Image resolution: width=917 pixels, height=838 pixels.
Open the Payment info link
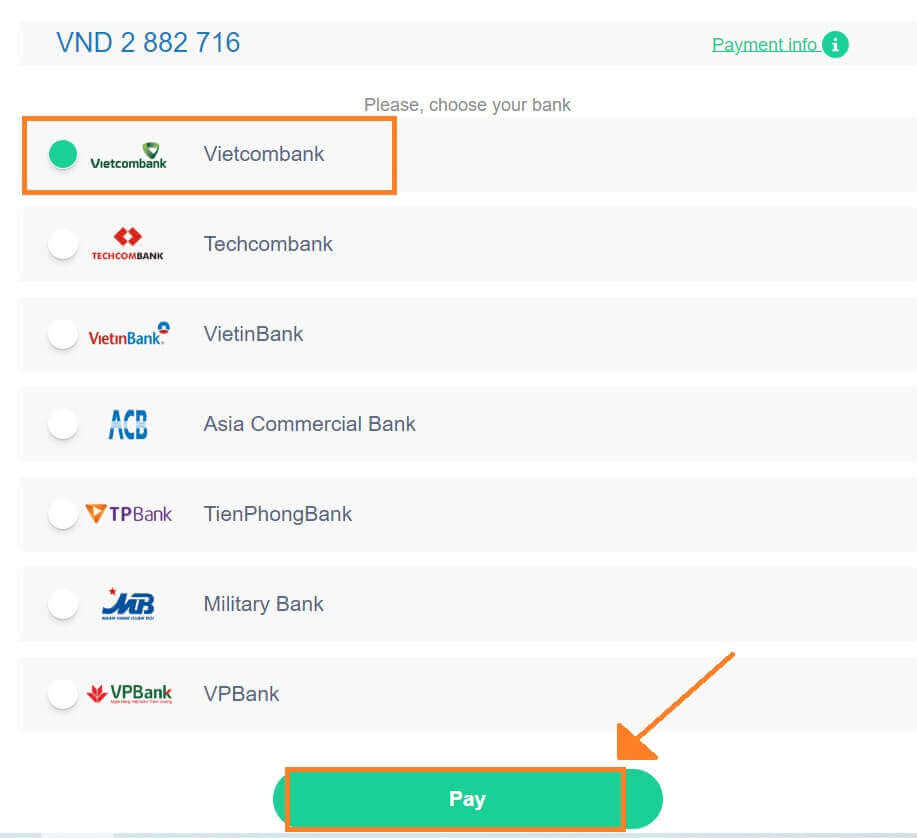pos(764,44)
